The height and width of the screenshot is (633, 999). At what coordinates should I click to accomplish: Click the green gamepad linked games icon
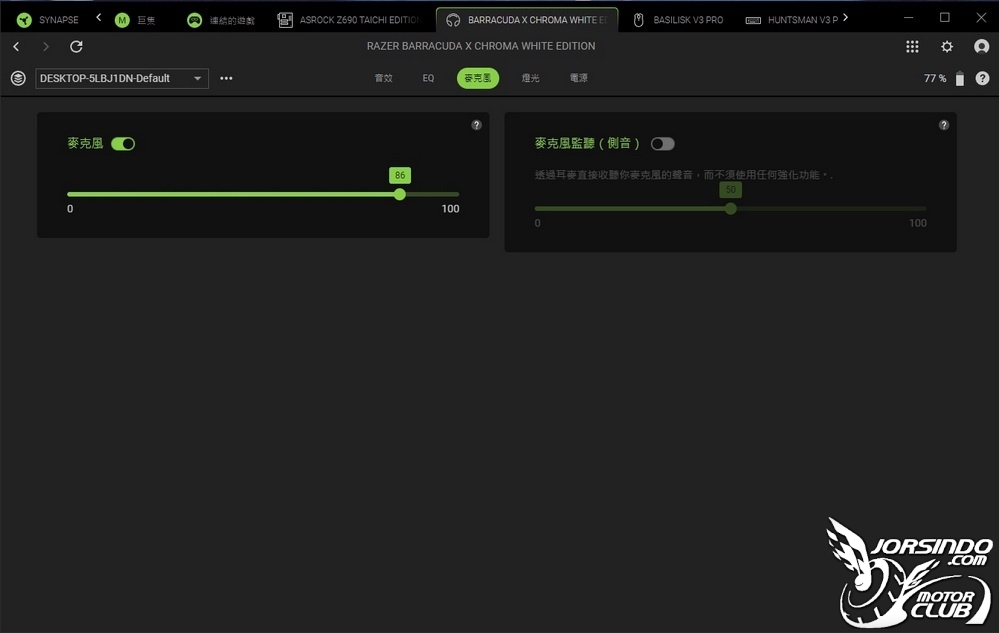[194, 20]
